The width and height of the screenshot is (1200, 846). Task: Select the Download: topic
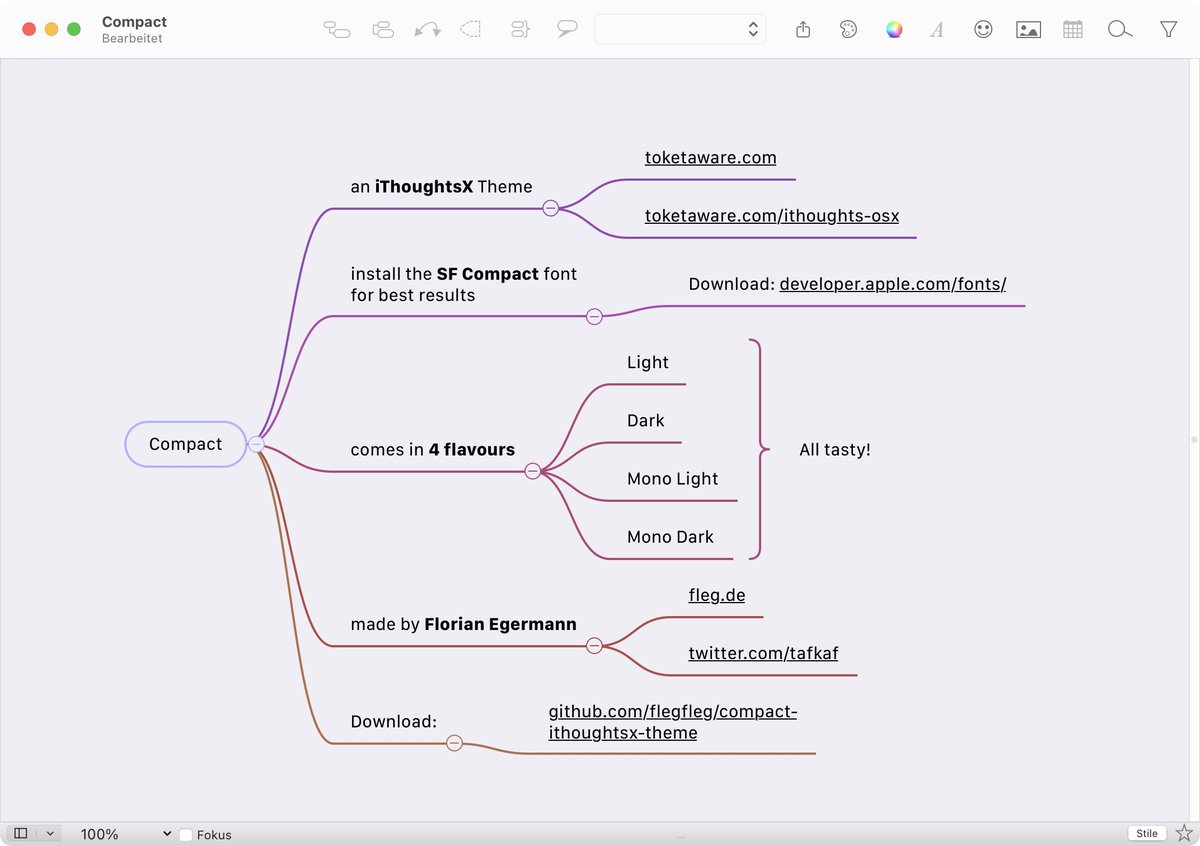coord(394,722)
